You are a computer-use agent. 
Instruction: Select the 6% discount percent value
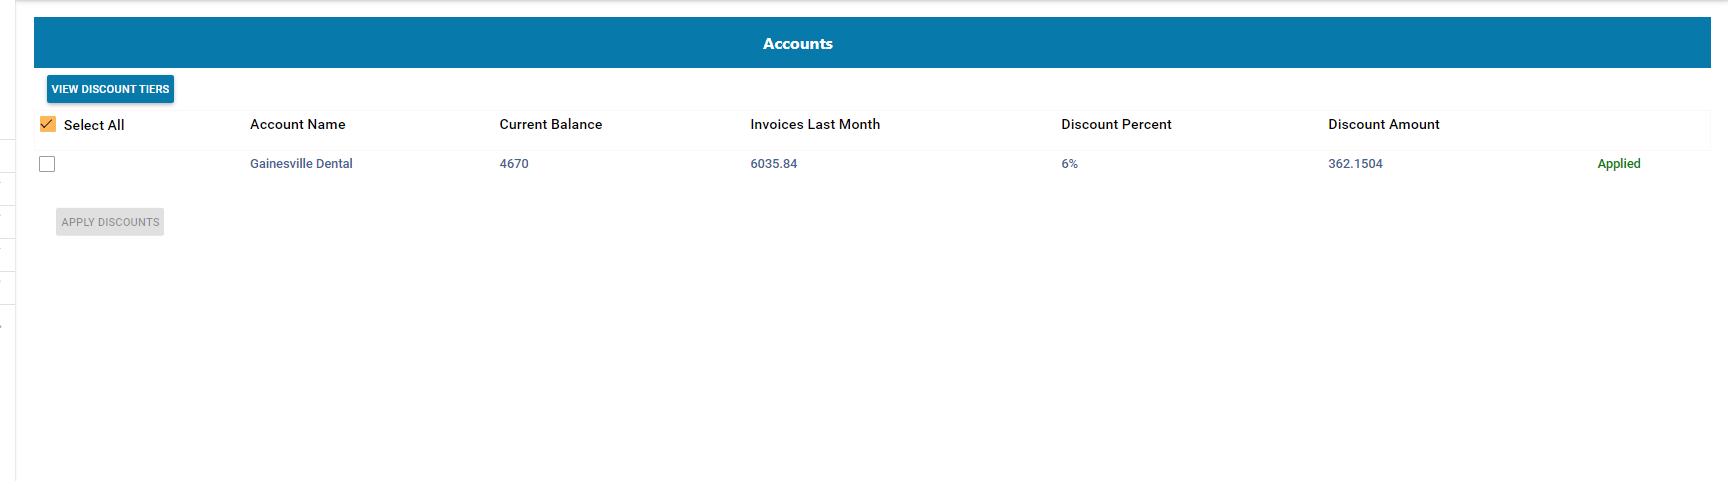click(x=1070, y=164)
